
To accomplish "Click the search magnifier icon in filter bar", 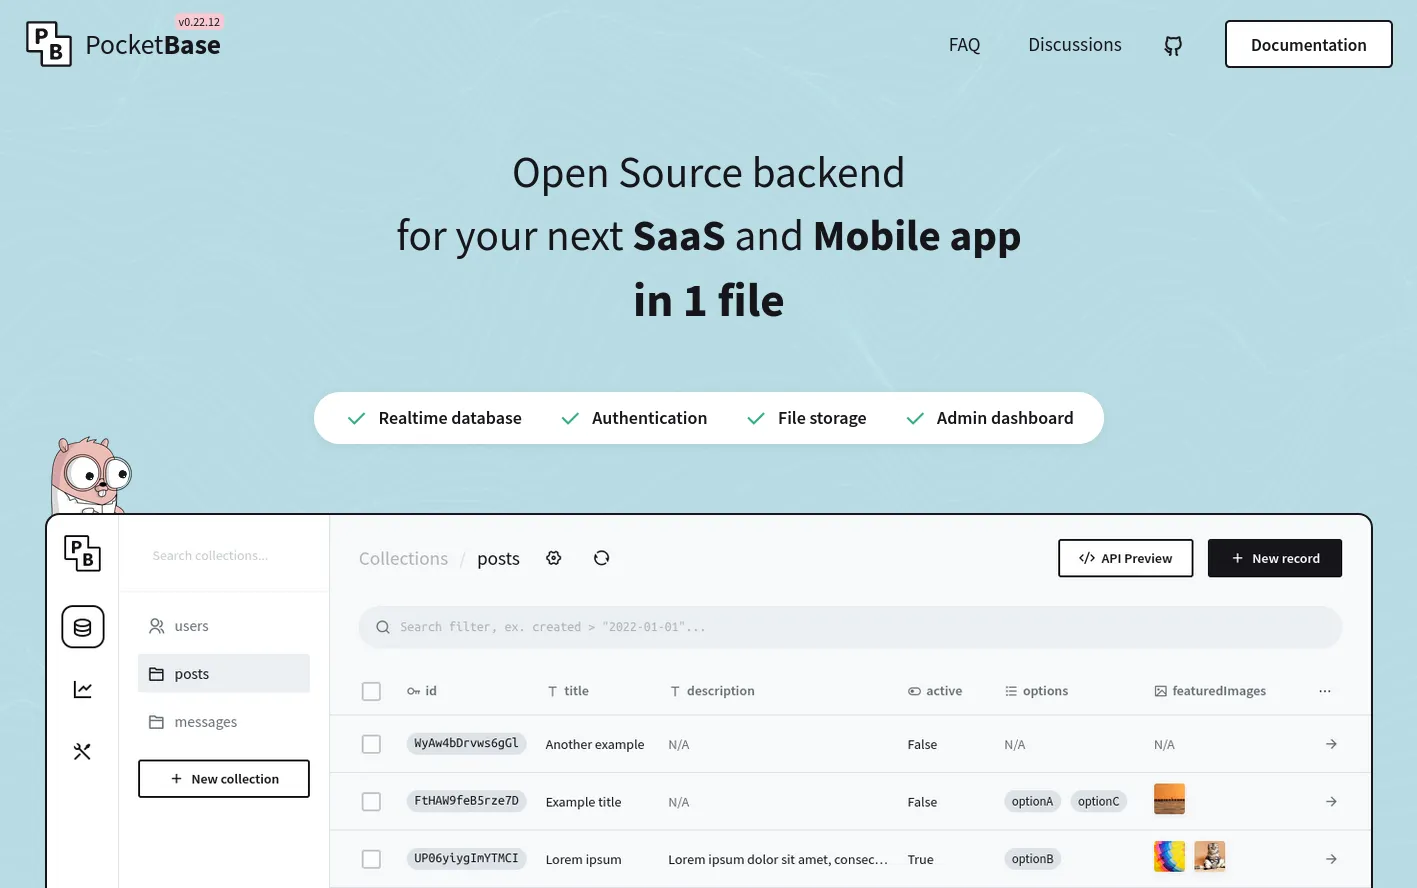I will point(382,627).
